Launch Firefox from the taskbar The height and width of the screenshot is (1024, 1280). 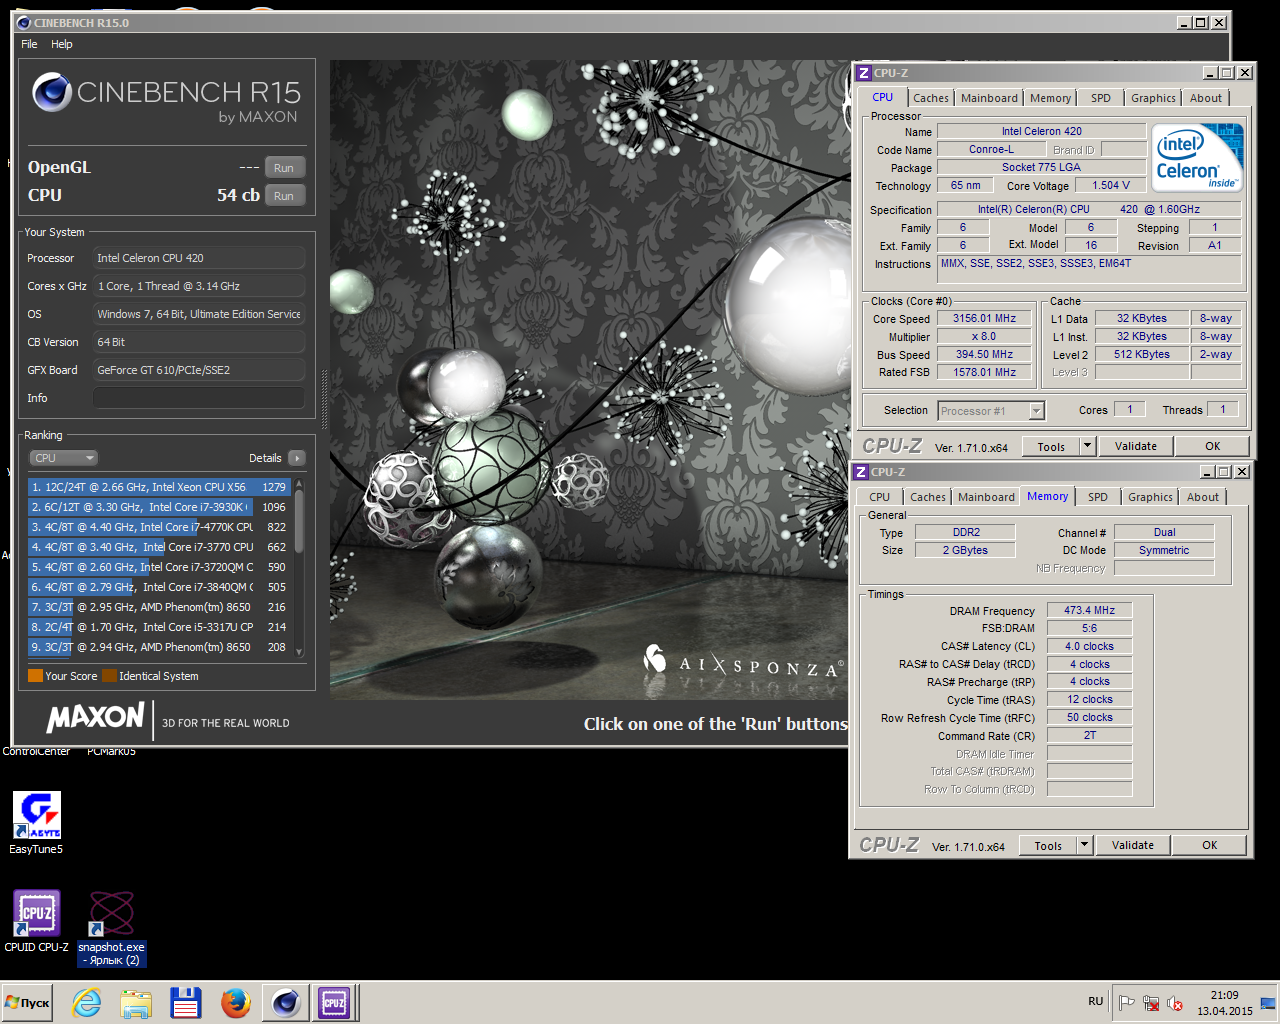pos(236,1002)
